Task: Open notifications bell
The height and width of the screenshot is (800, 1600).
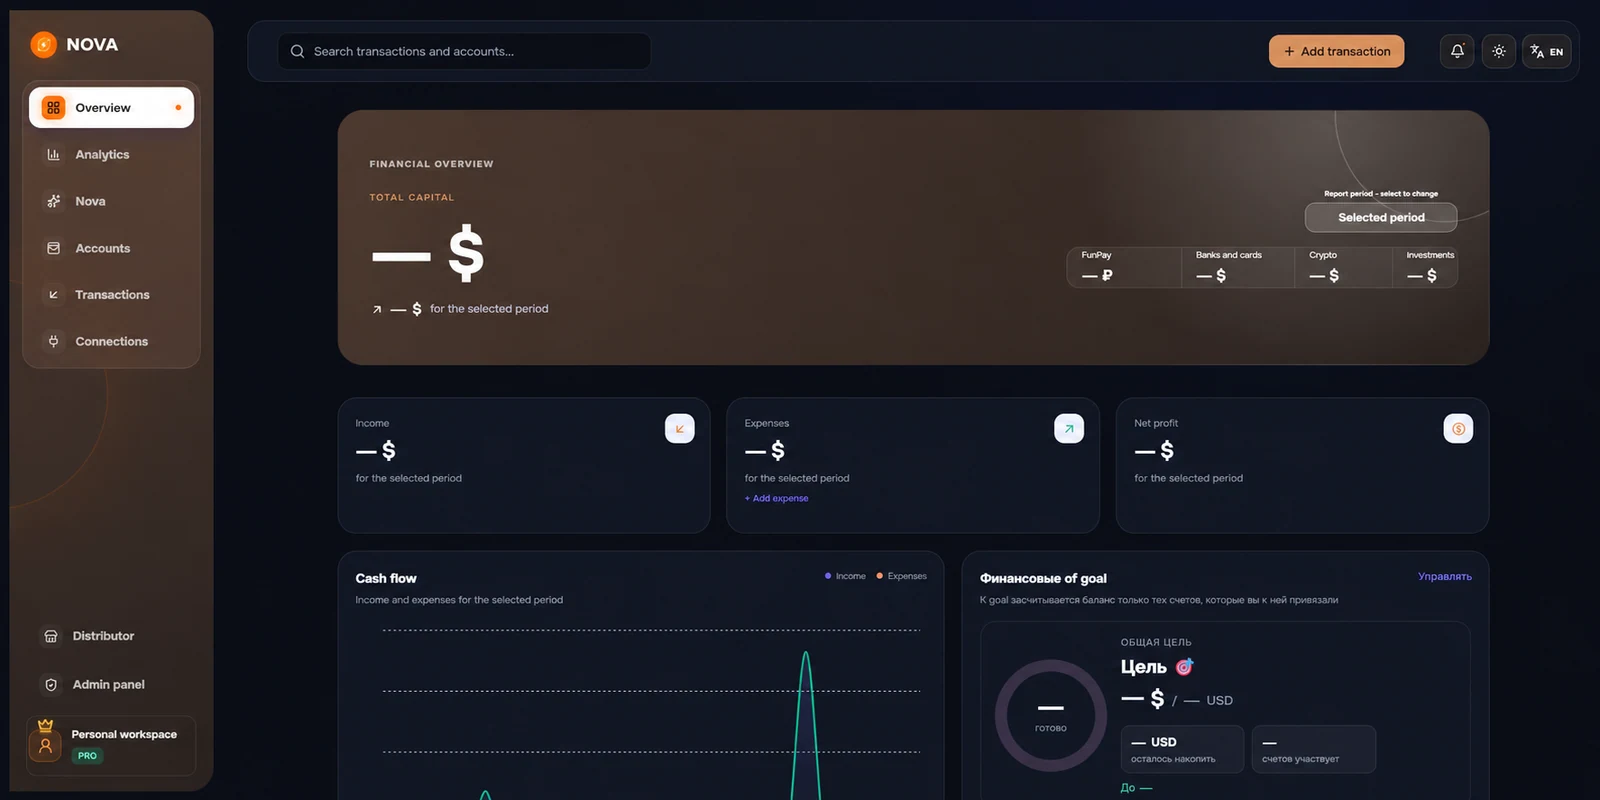Action: click(x=1457, y=51)
